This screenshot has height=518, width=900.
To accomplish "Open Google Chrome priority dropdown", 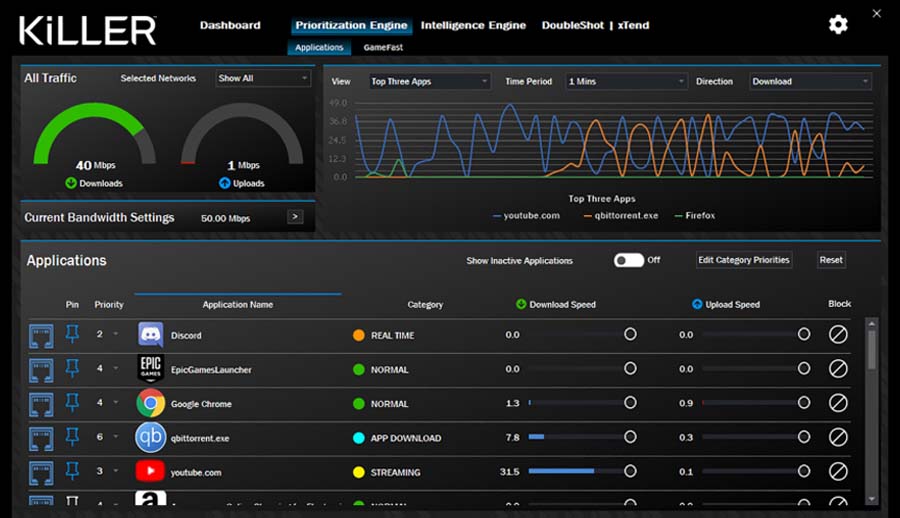I will tap(116, 403).
